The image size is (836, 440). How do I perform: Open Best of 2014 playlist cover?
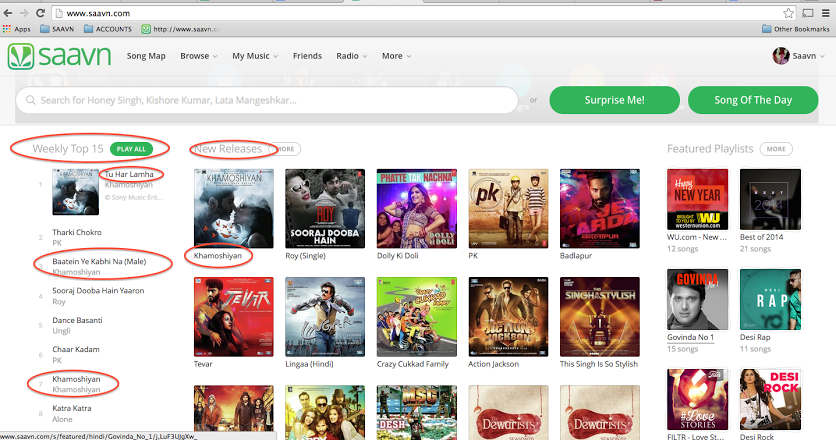coord(770,199)
